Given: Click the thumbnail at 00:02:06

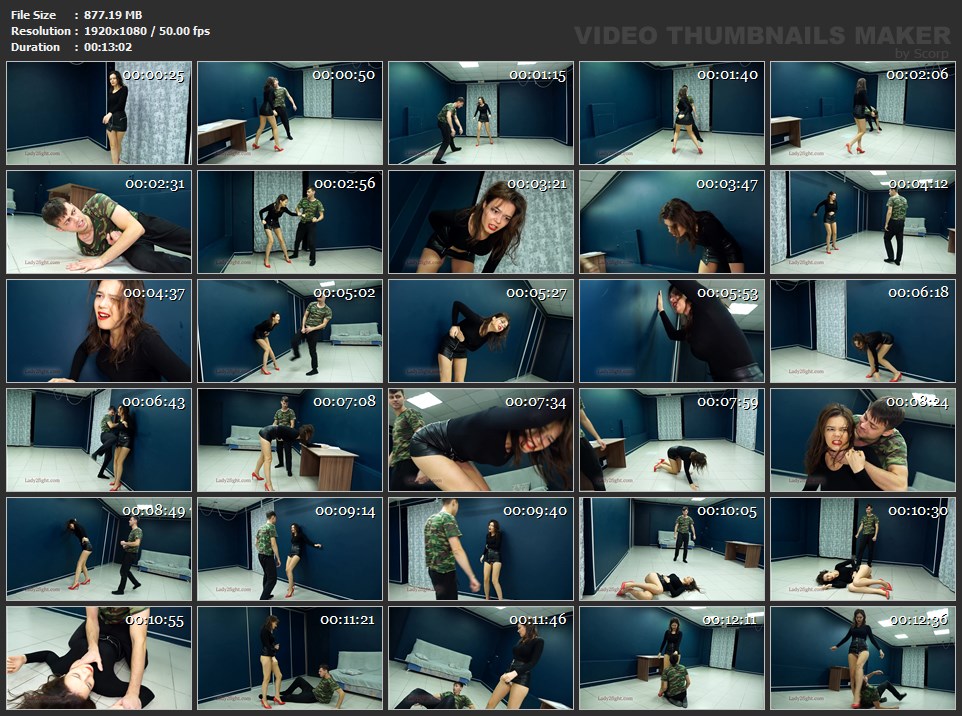Looking at the screenshot, I should pos(863,113).
